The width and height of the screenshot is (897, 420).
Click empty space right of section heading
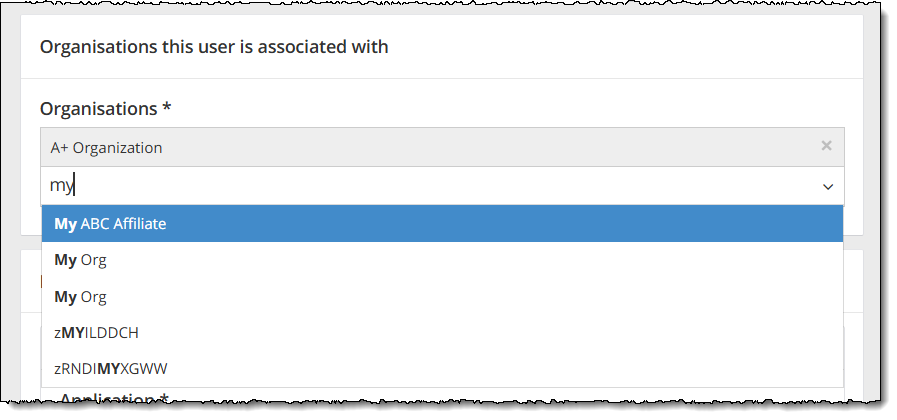coord(620,46)
